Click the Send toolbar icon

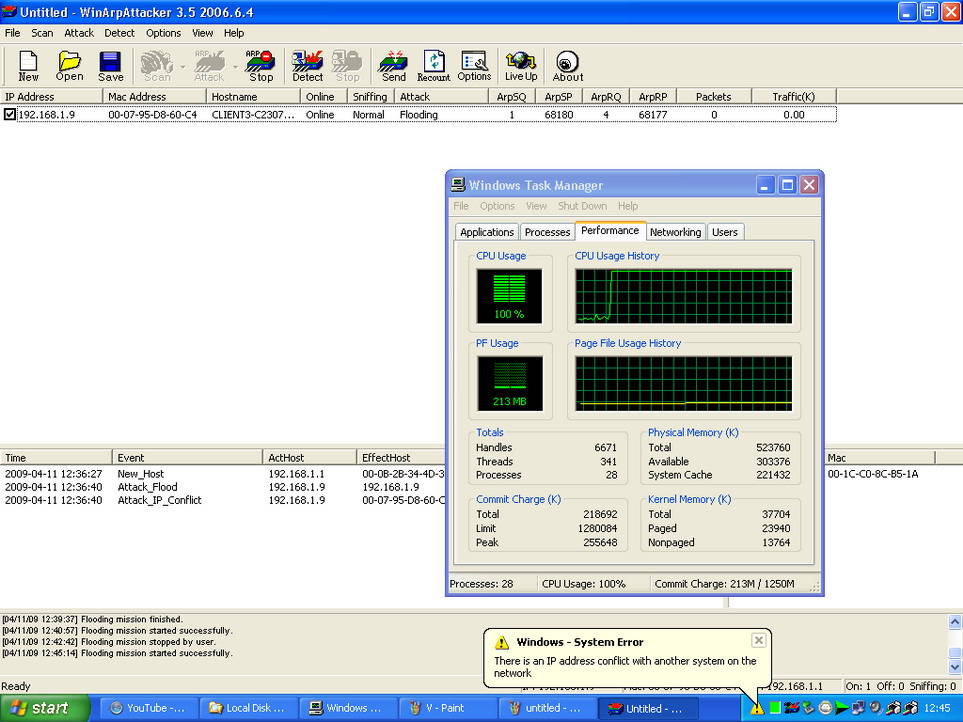pos(394,66)
